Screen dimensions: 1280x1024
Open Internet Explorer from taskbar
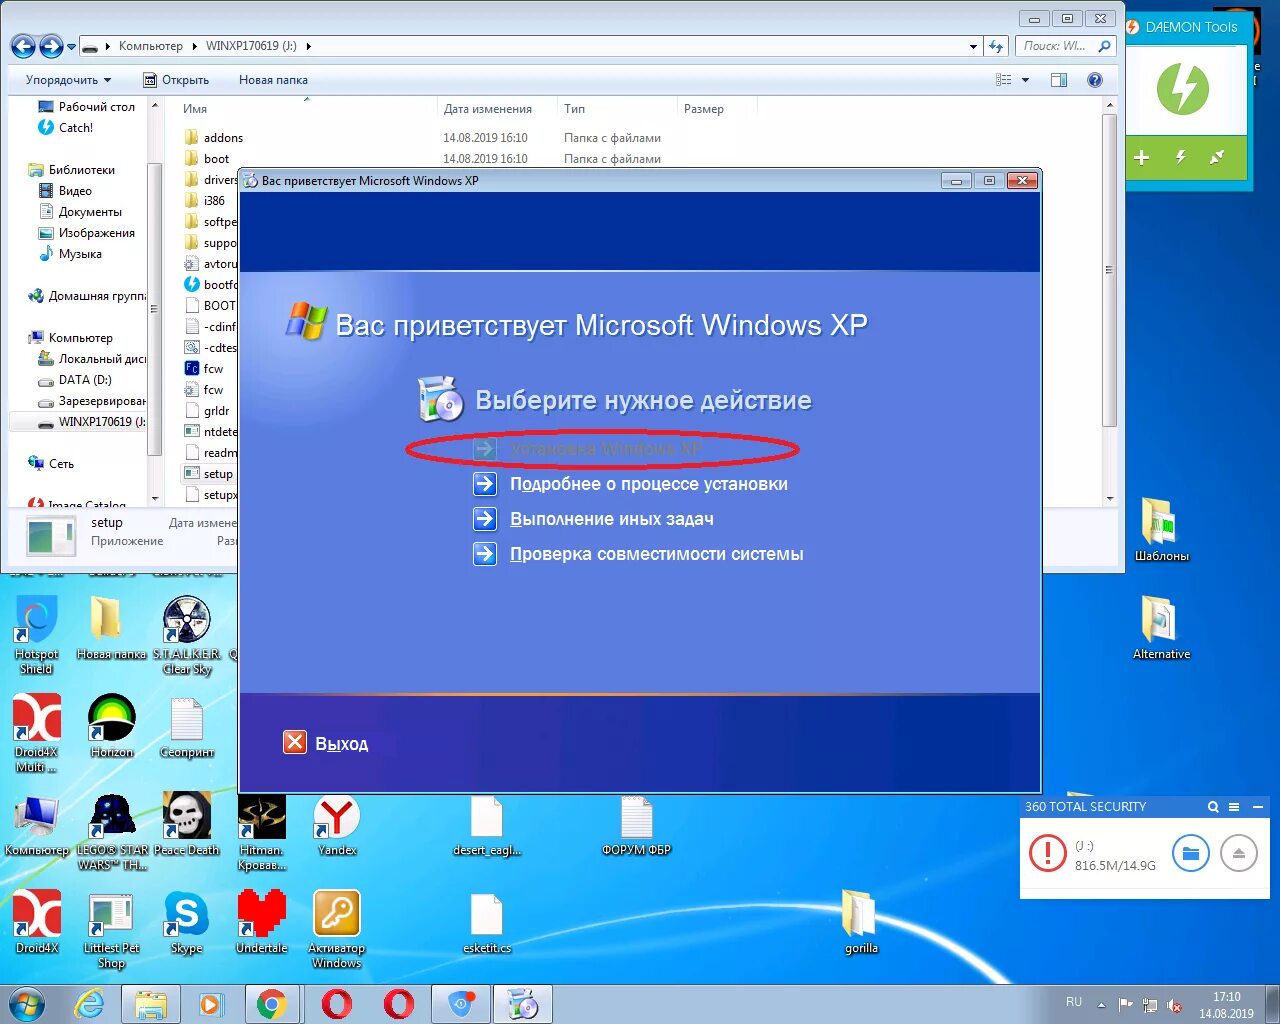[89, 1004]
